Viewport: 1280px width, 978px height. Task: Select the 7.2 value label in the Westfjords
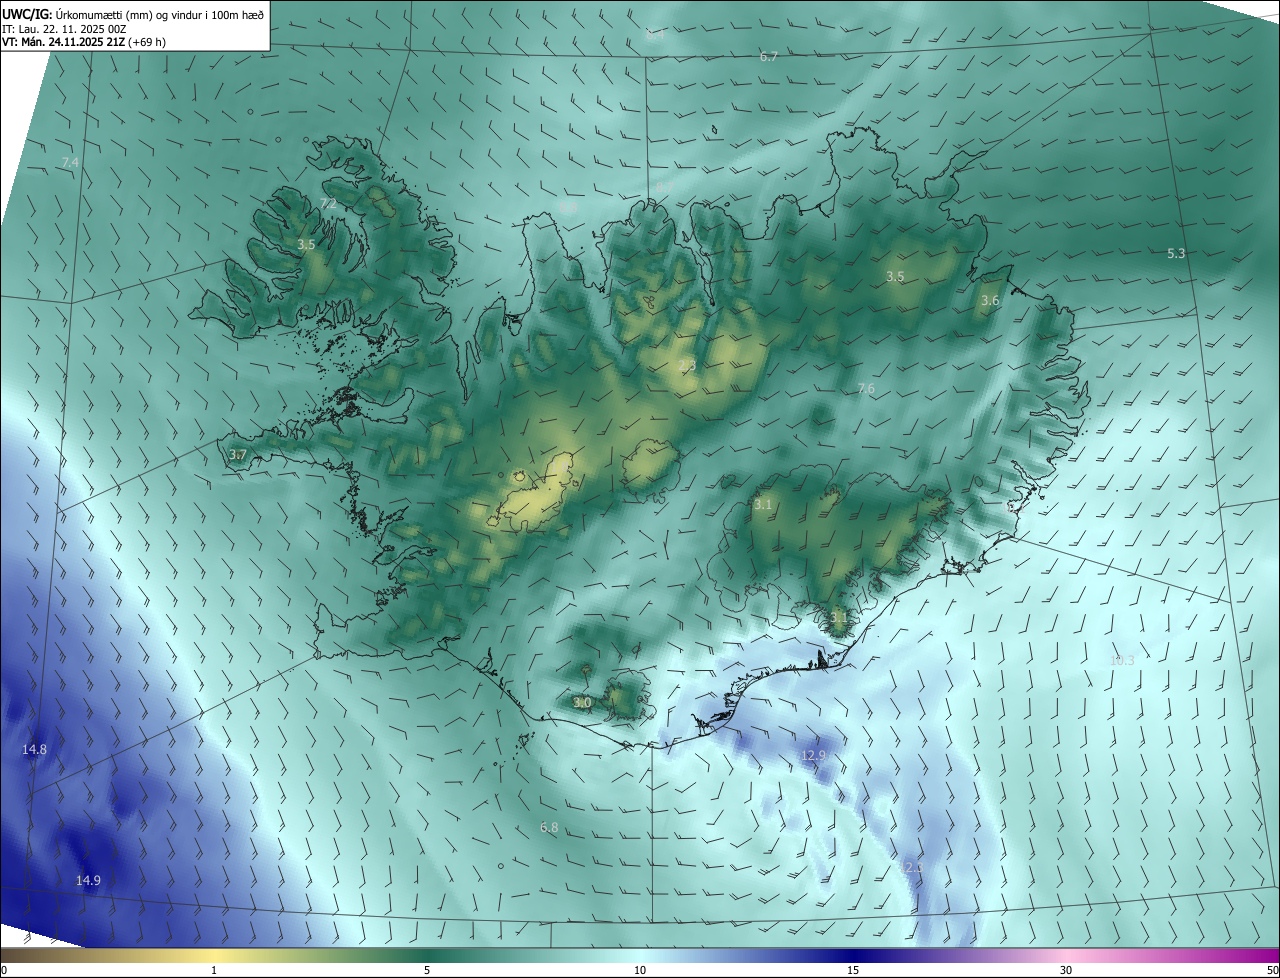point(328,204)
